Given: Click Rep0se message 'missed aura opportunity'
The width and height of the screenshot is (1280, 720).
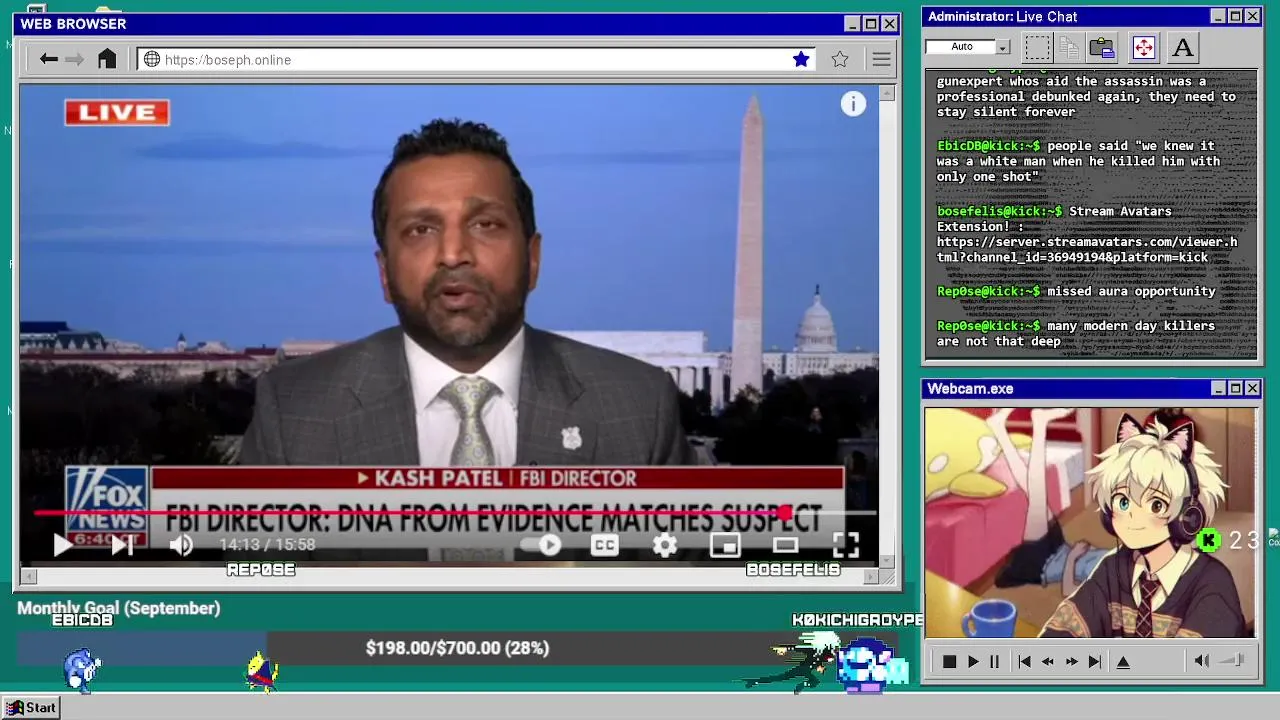Looking at the screenshot, I should pos(1131,291).
